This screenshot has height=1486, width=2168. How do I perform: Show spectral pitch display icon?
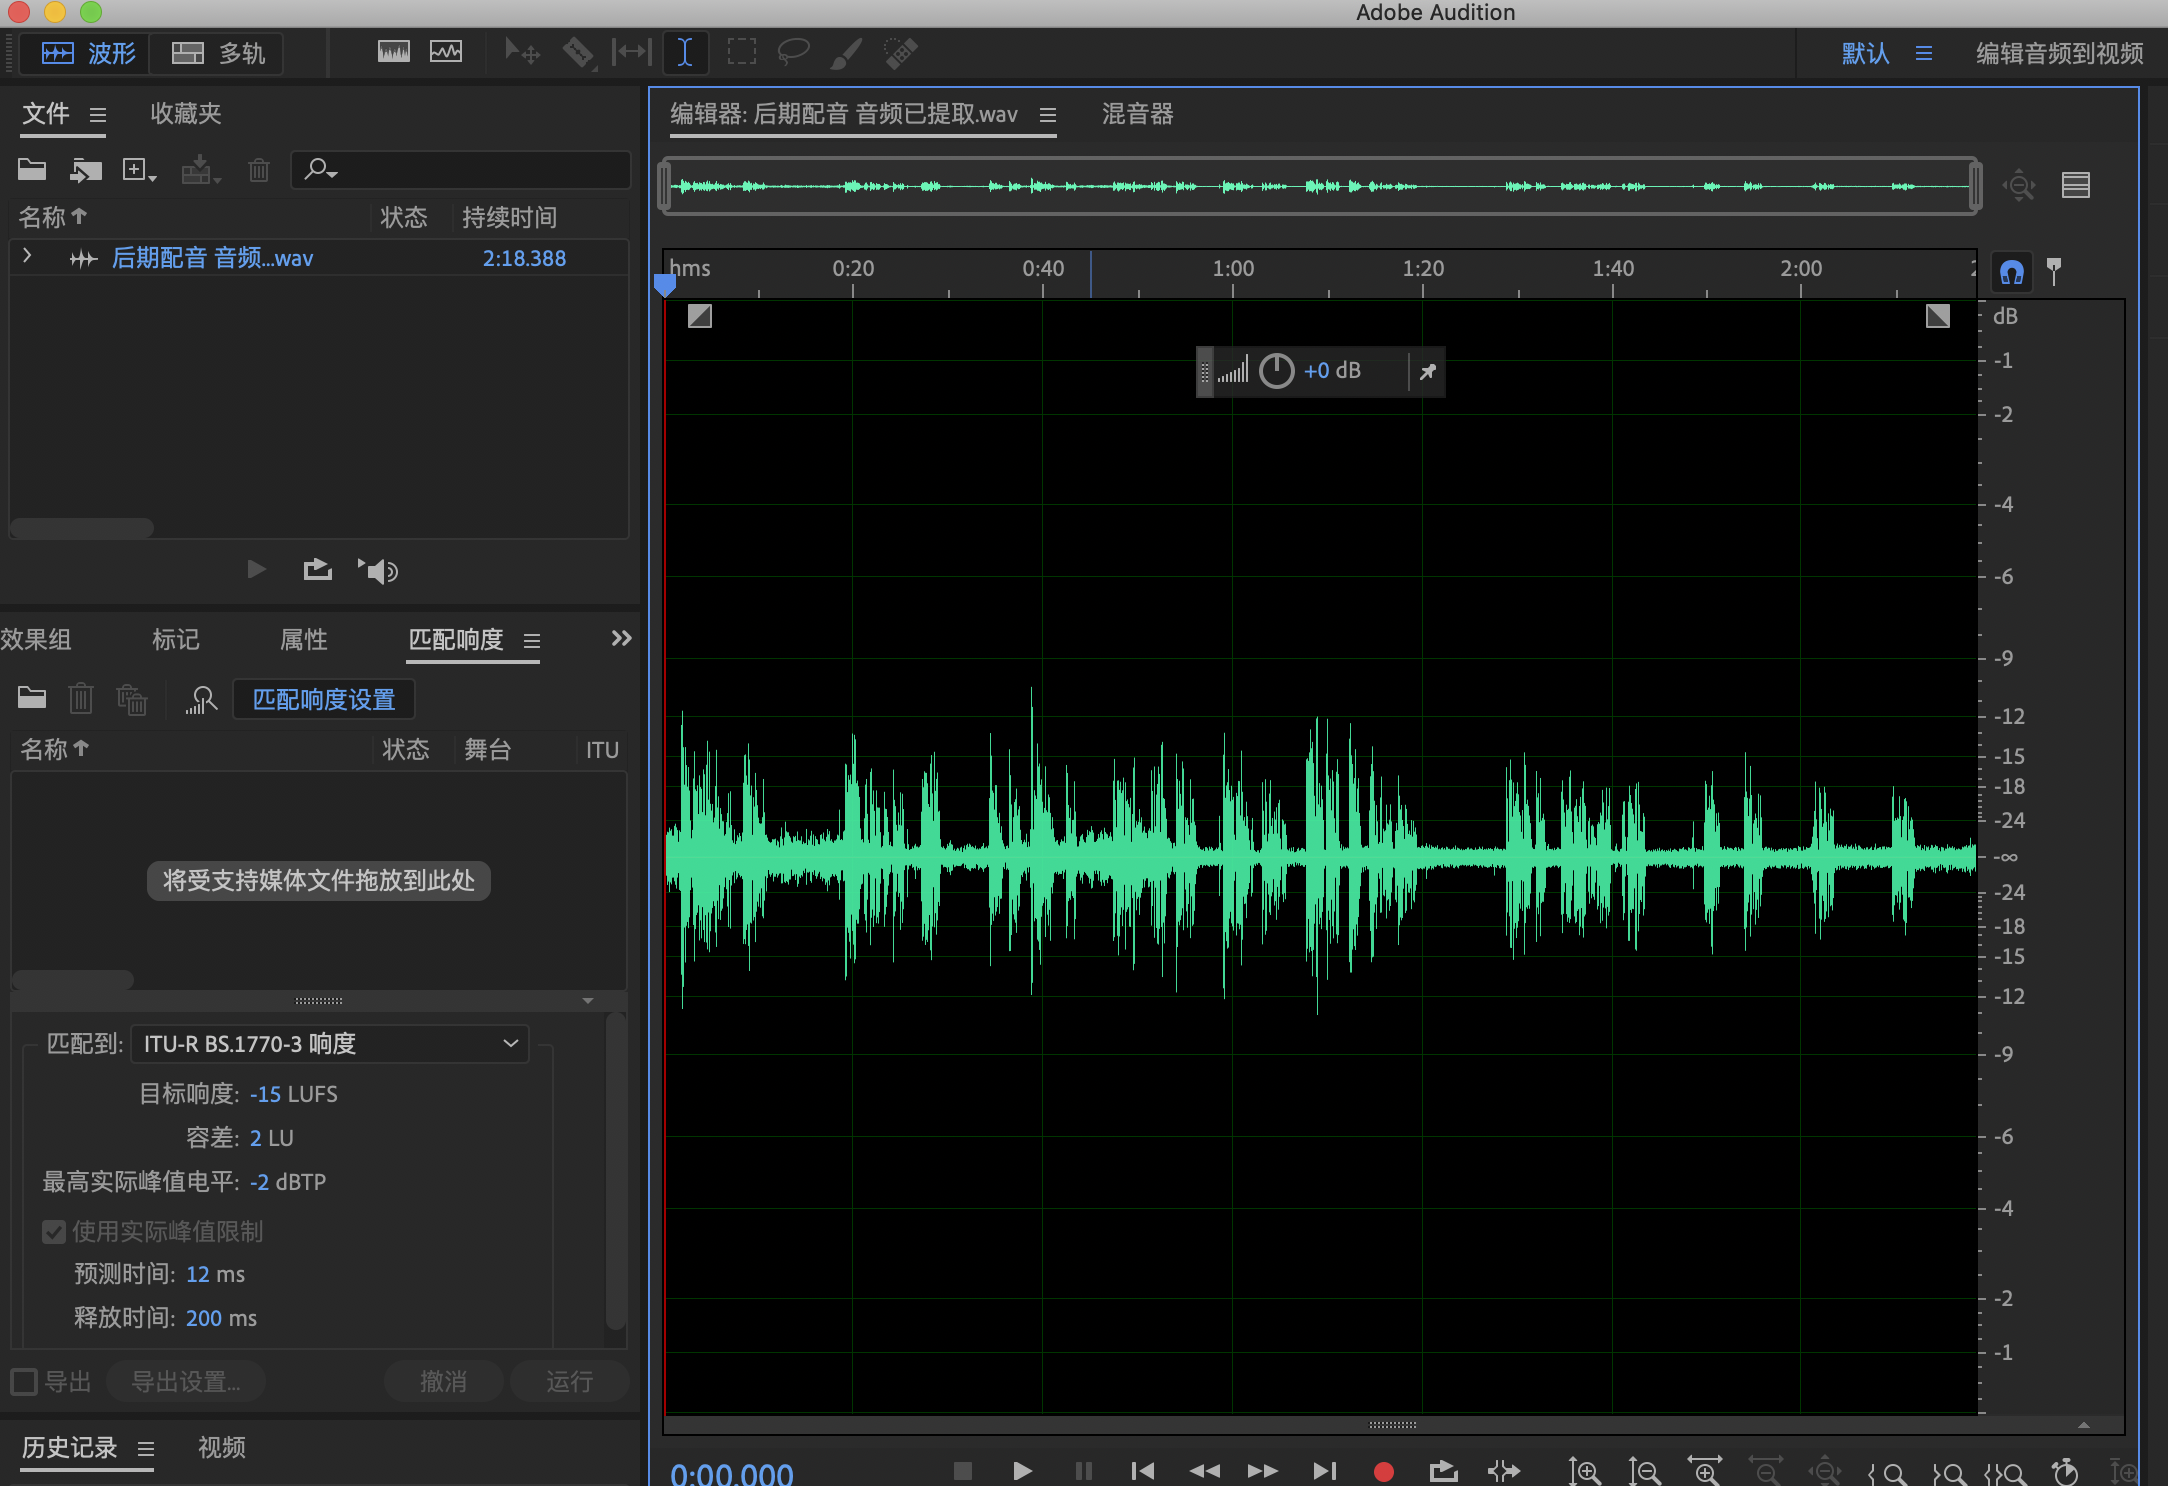(446, 52)
